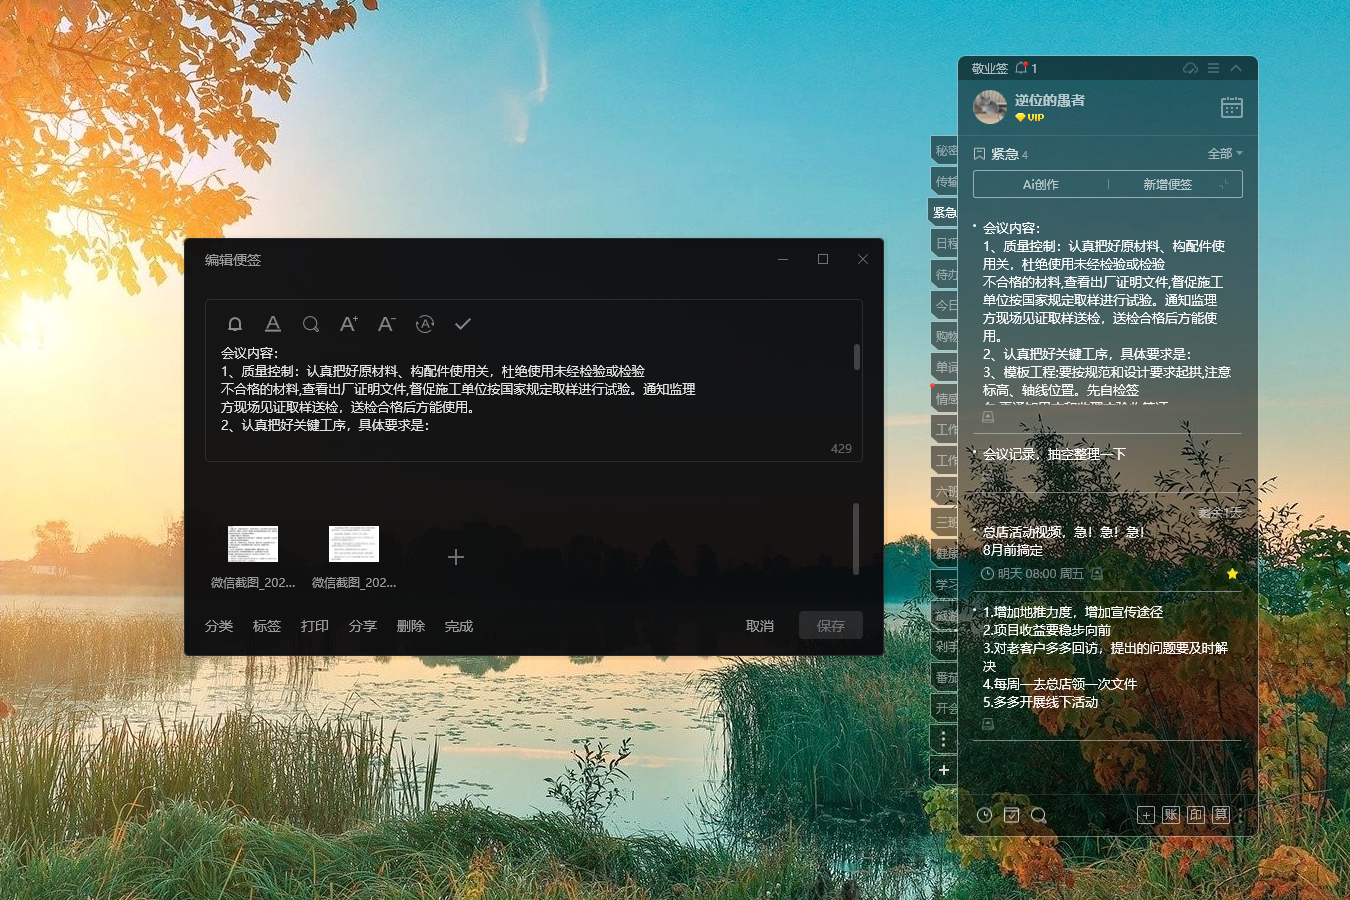Open the search magnifier in the note editor
Image resolution: width=1350 pixels, height=900 pixels.
coord(311,324)
